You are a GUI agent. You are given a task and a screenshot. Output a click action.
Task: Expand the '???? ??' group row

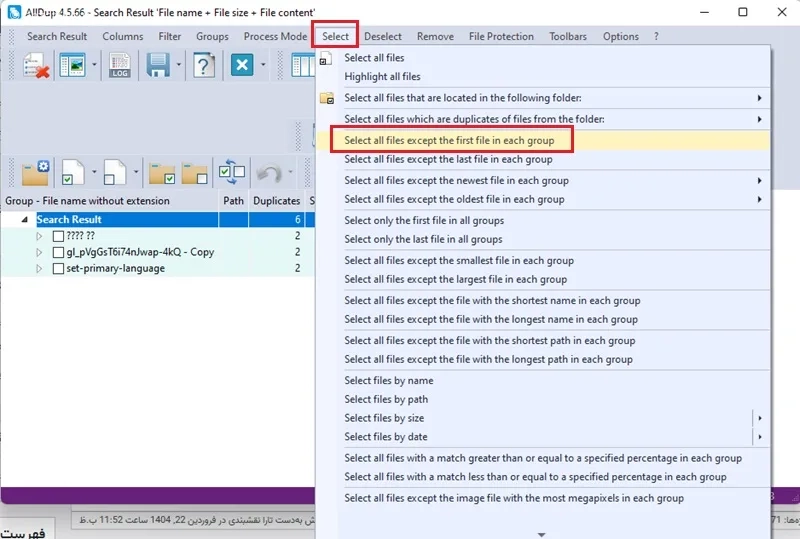[x=39, y=236]
